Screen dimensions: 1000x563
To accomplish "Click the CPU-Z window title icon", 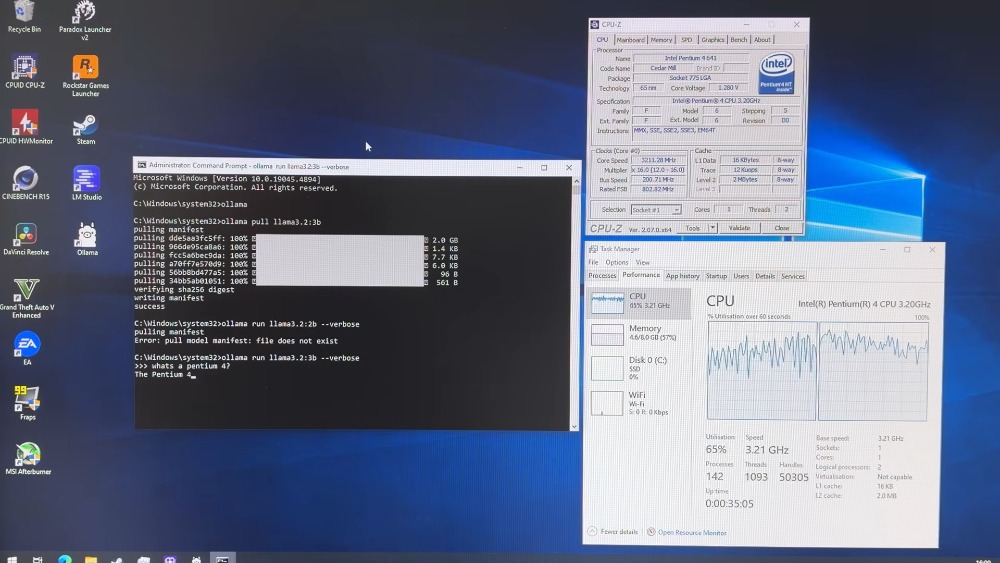I will 594,24.
